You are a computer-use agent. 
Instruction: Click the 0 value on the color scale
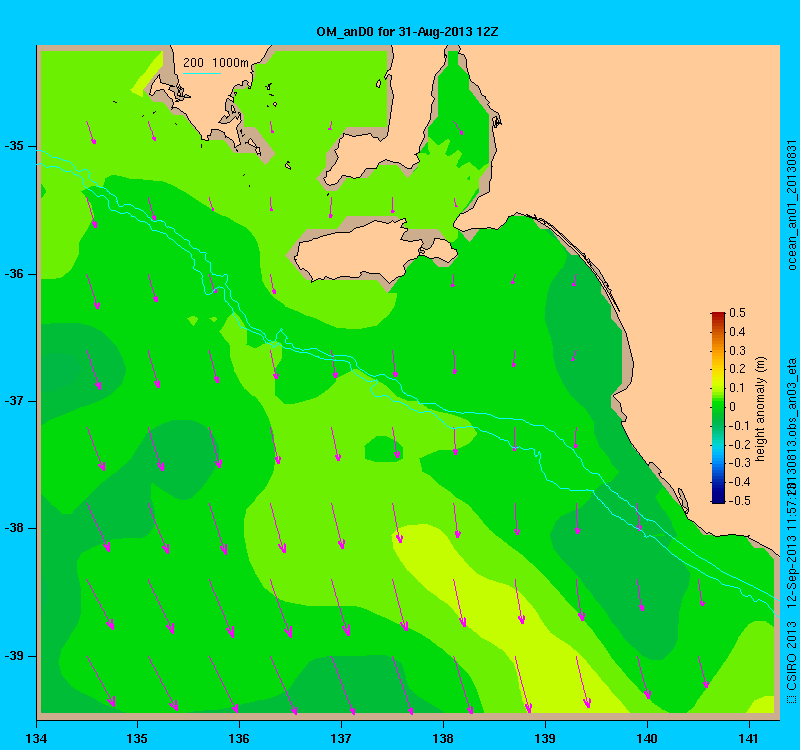point(733,407)
